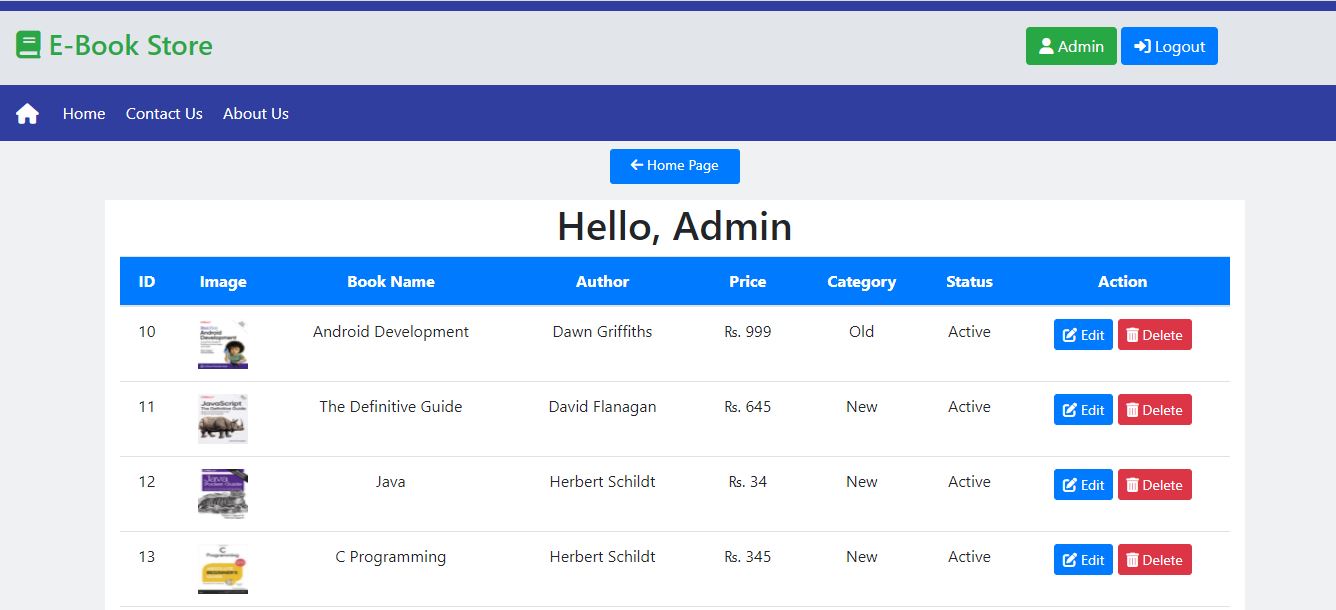Edit the C Programming book entry
The image size is (1336, 610).
1083,559
